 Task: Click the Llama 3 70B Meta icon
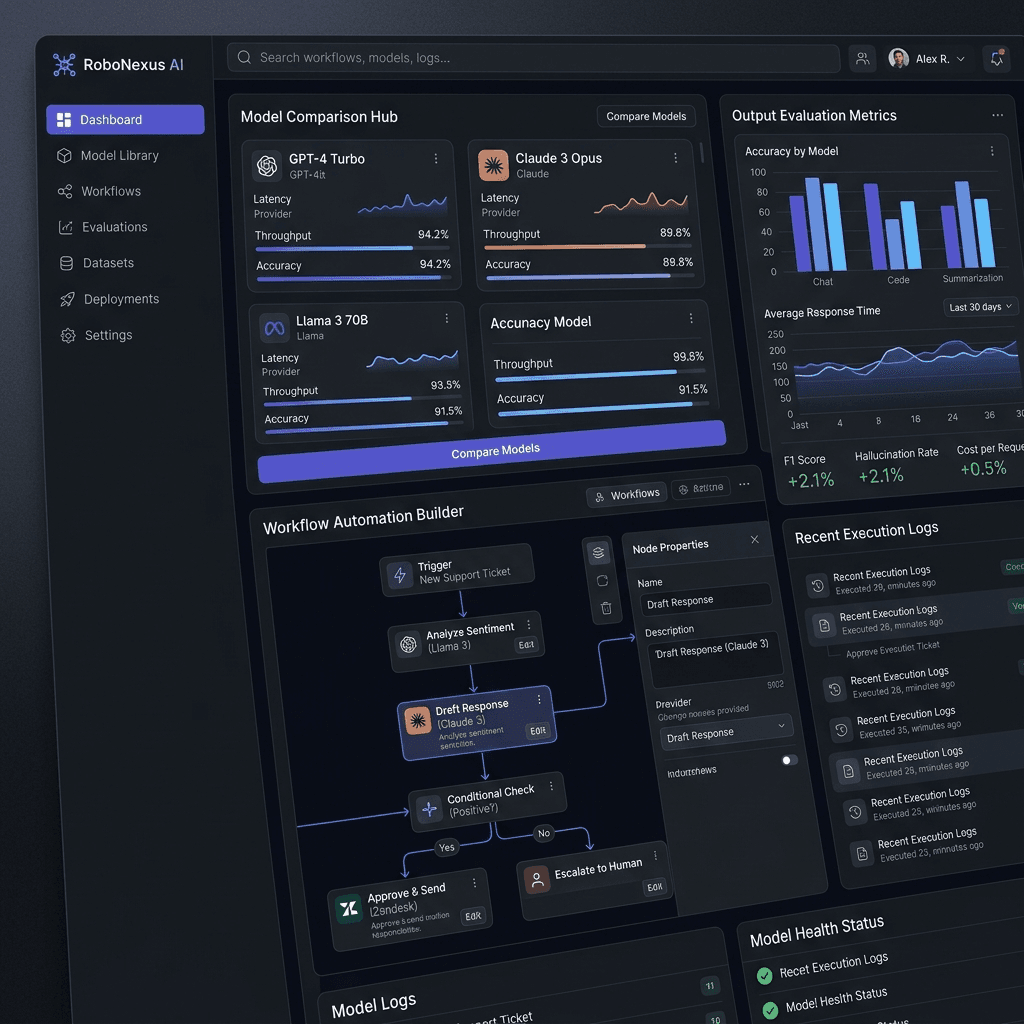pos(274,328)
